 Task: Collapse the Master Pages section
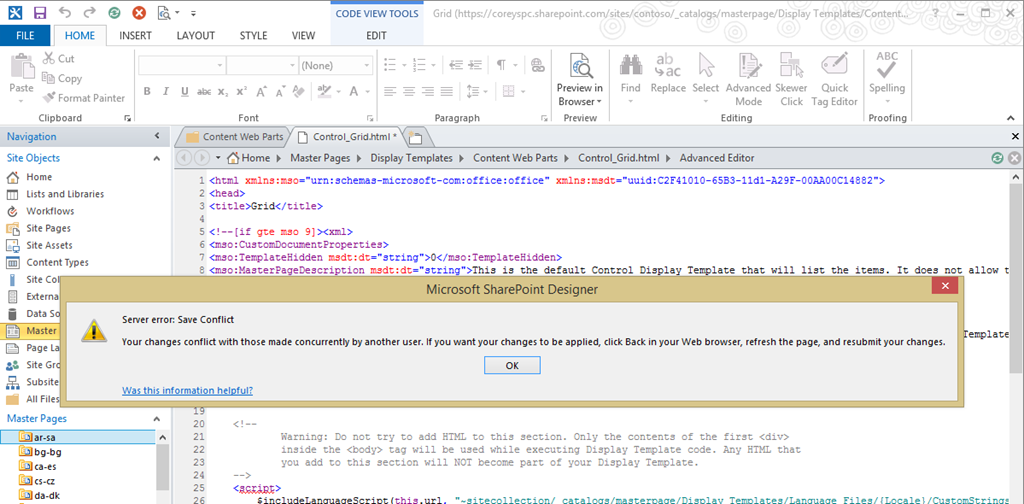pyautogui.click(x=157, y=418)
